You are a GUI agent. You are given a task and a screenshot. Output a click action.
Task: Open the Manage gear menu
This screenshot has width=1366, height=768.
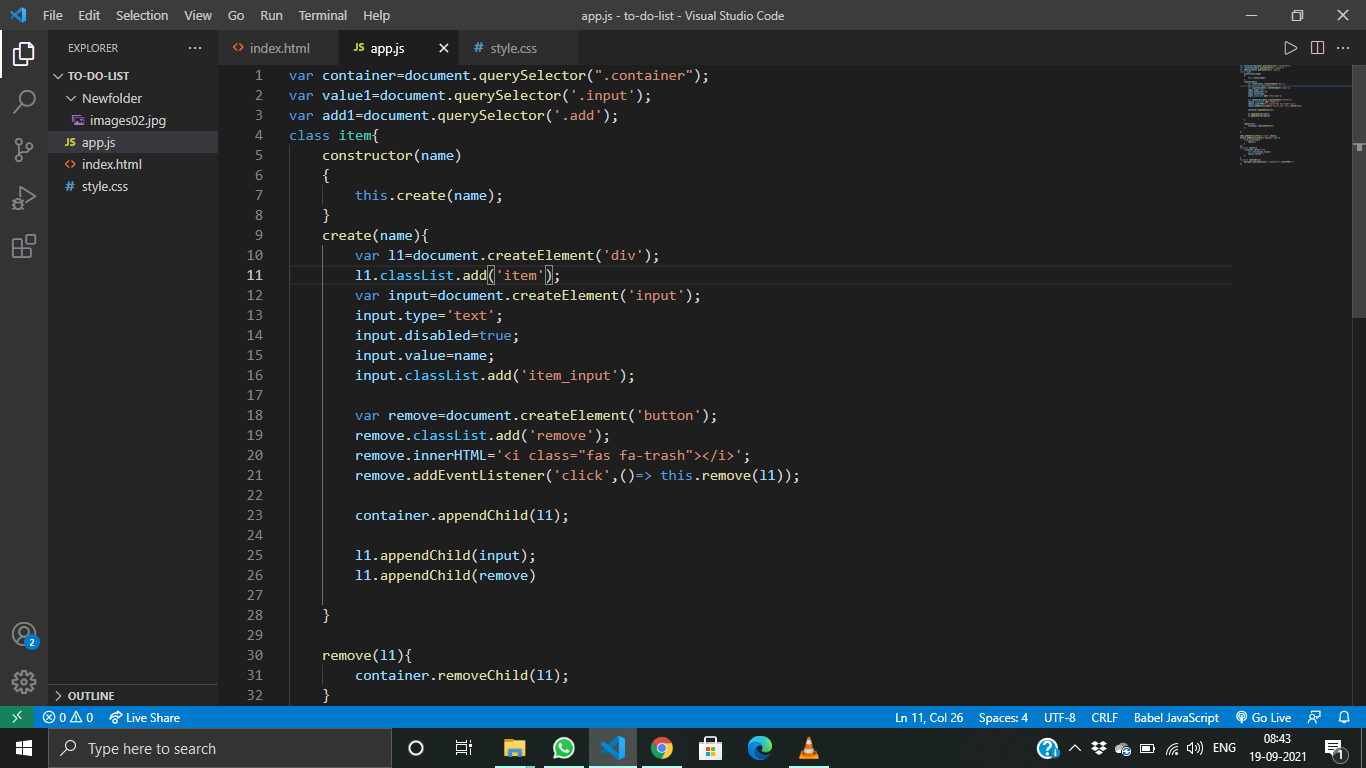pyautogui.click(x=24, y=682)
